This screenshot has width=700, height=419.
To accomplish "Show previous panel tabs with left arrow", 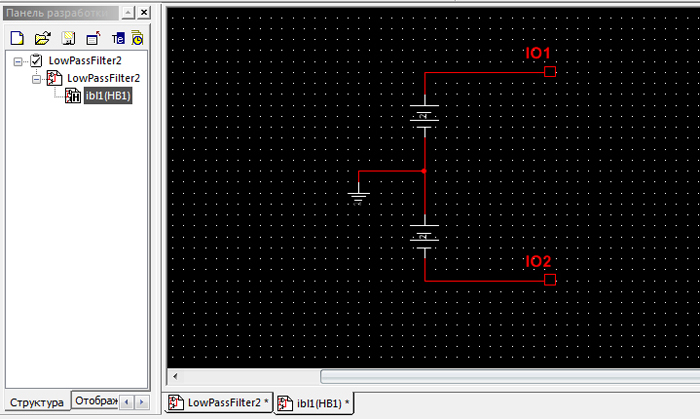I will (x=127, y=402).
